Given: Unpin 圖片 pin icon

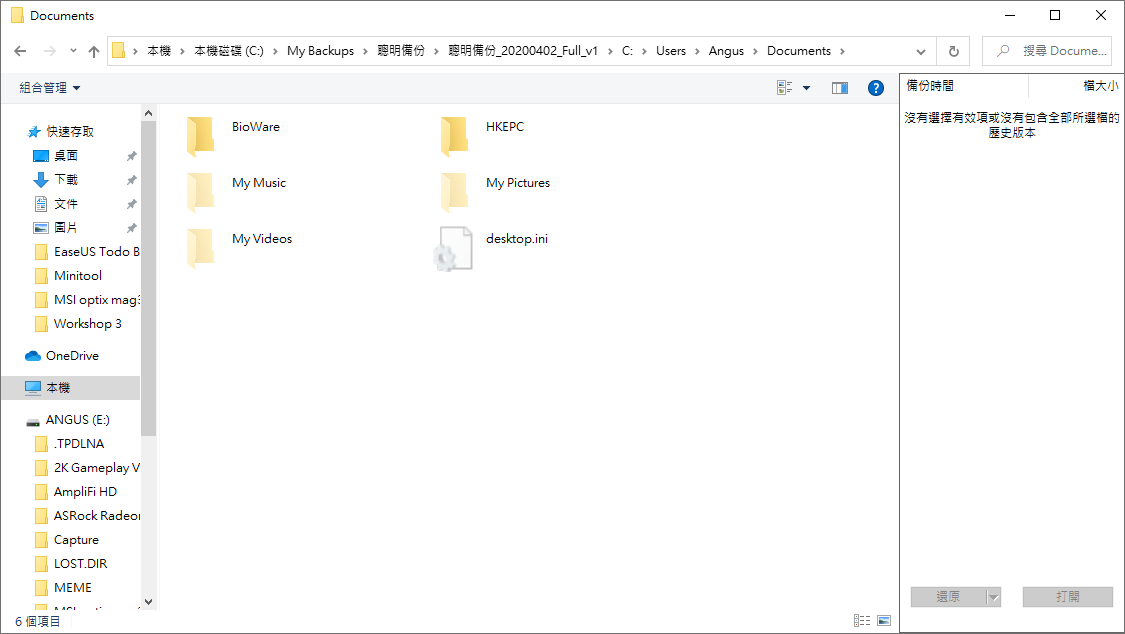Looking at the screenshot, I should (131, 228).
